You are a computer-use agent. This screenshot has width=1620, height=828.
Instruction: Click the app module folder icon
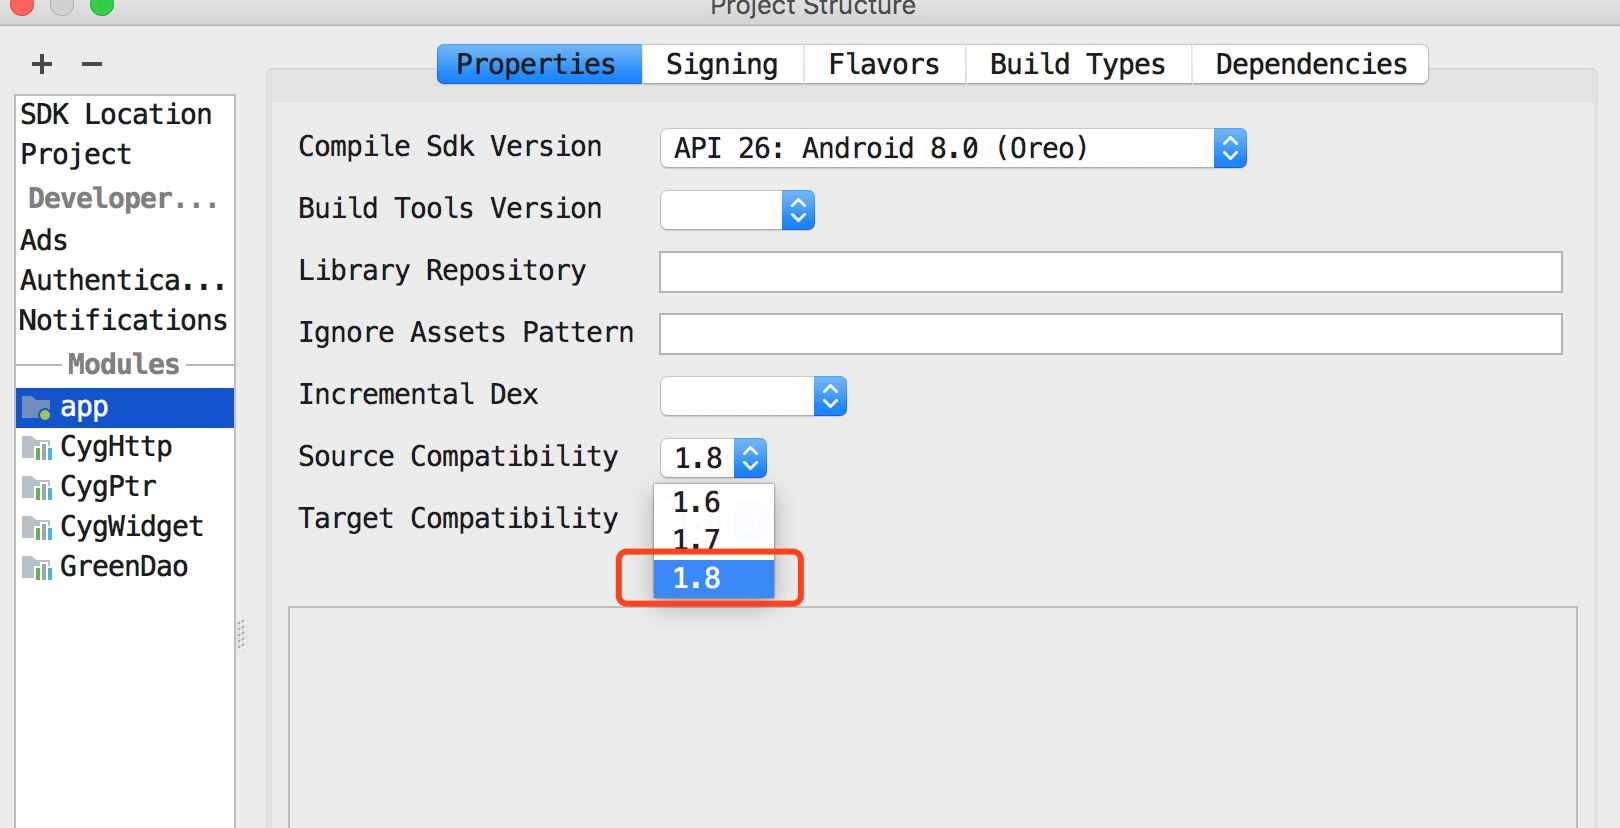pyautogui.click(x=36, y=408)
